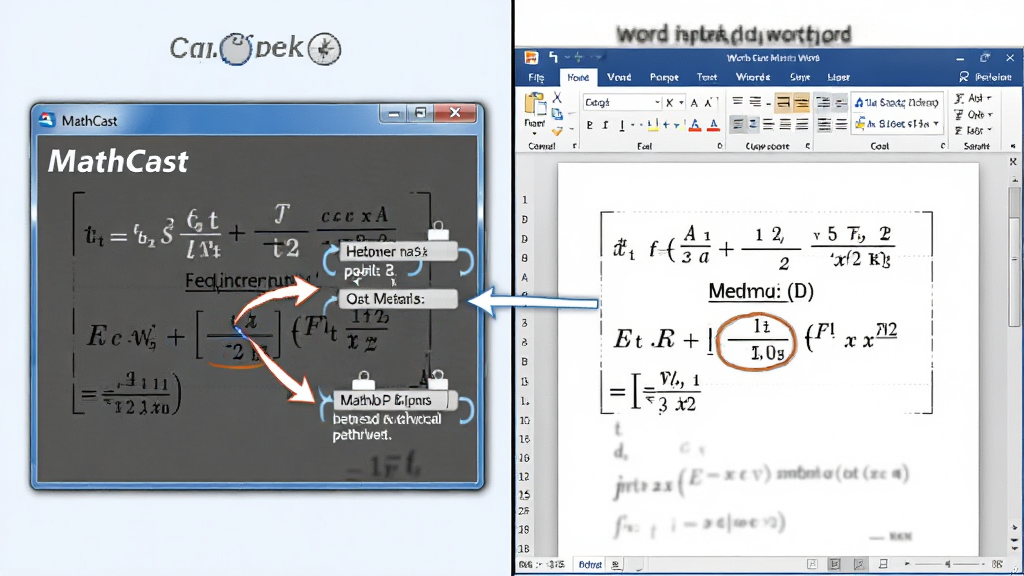Click the grow font size A icon

point(694,103)
